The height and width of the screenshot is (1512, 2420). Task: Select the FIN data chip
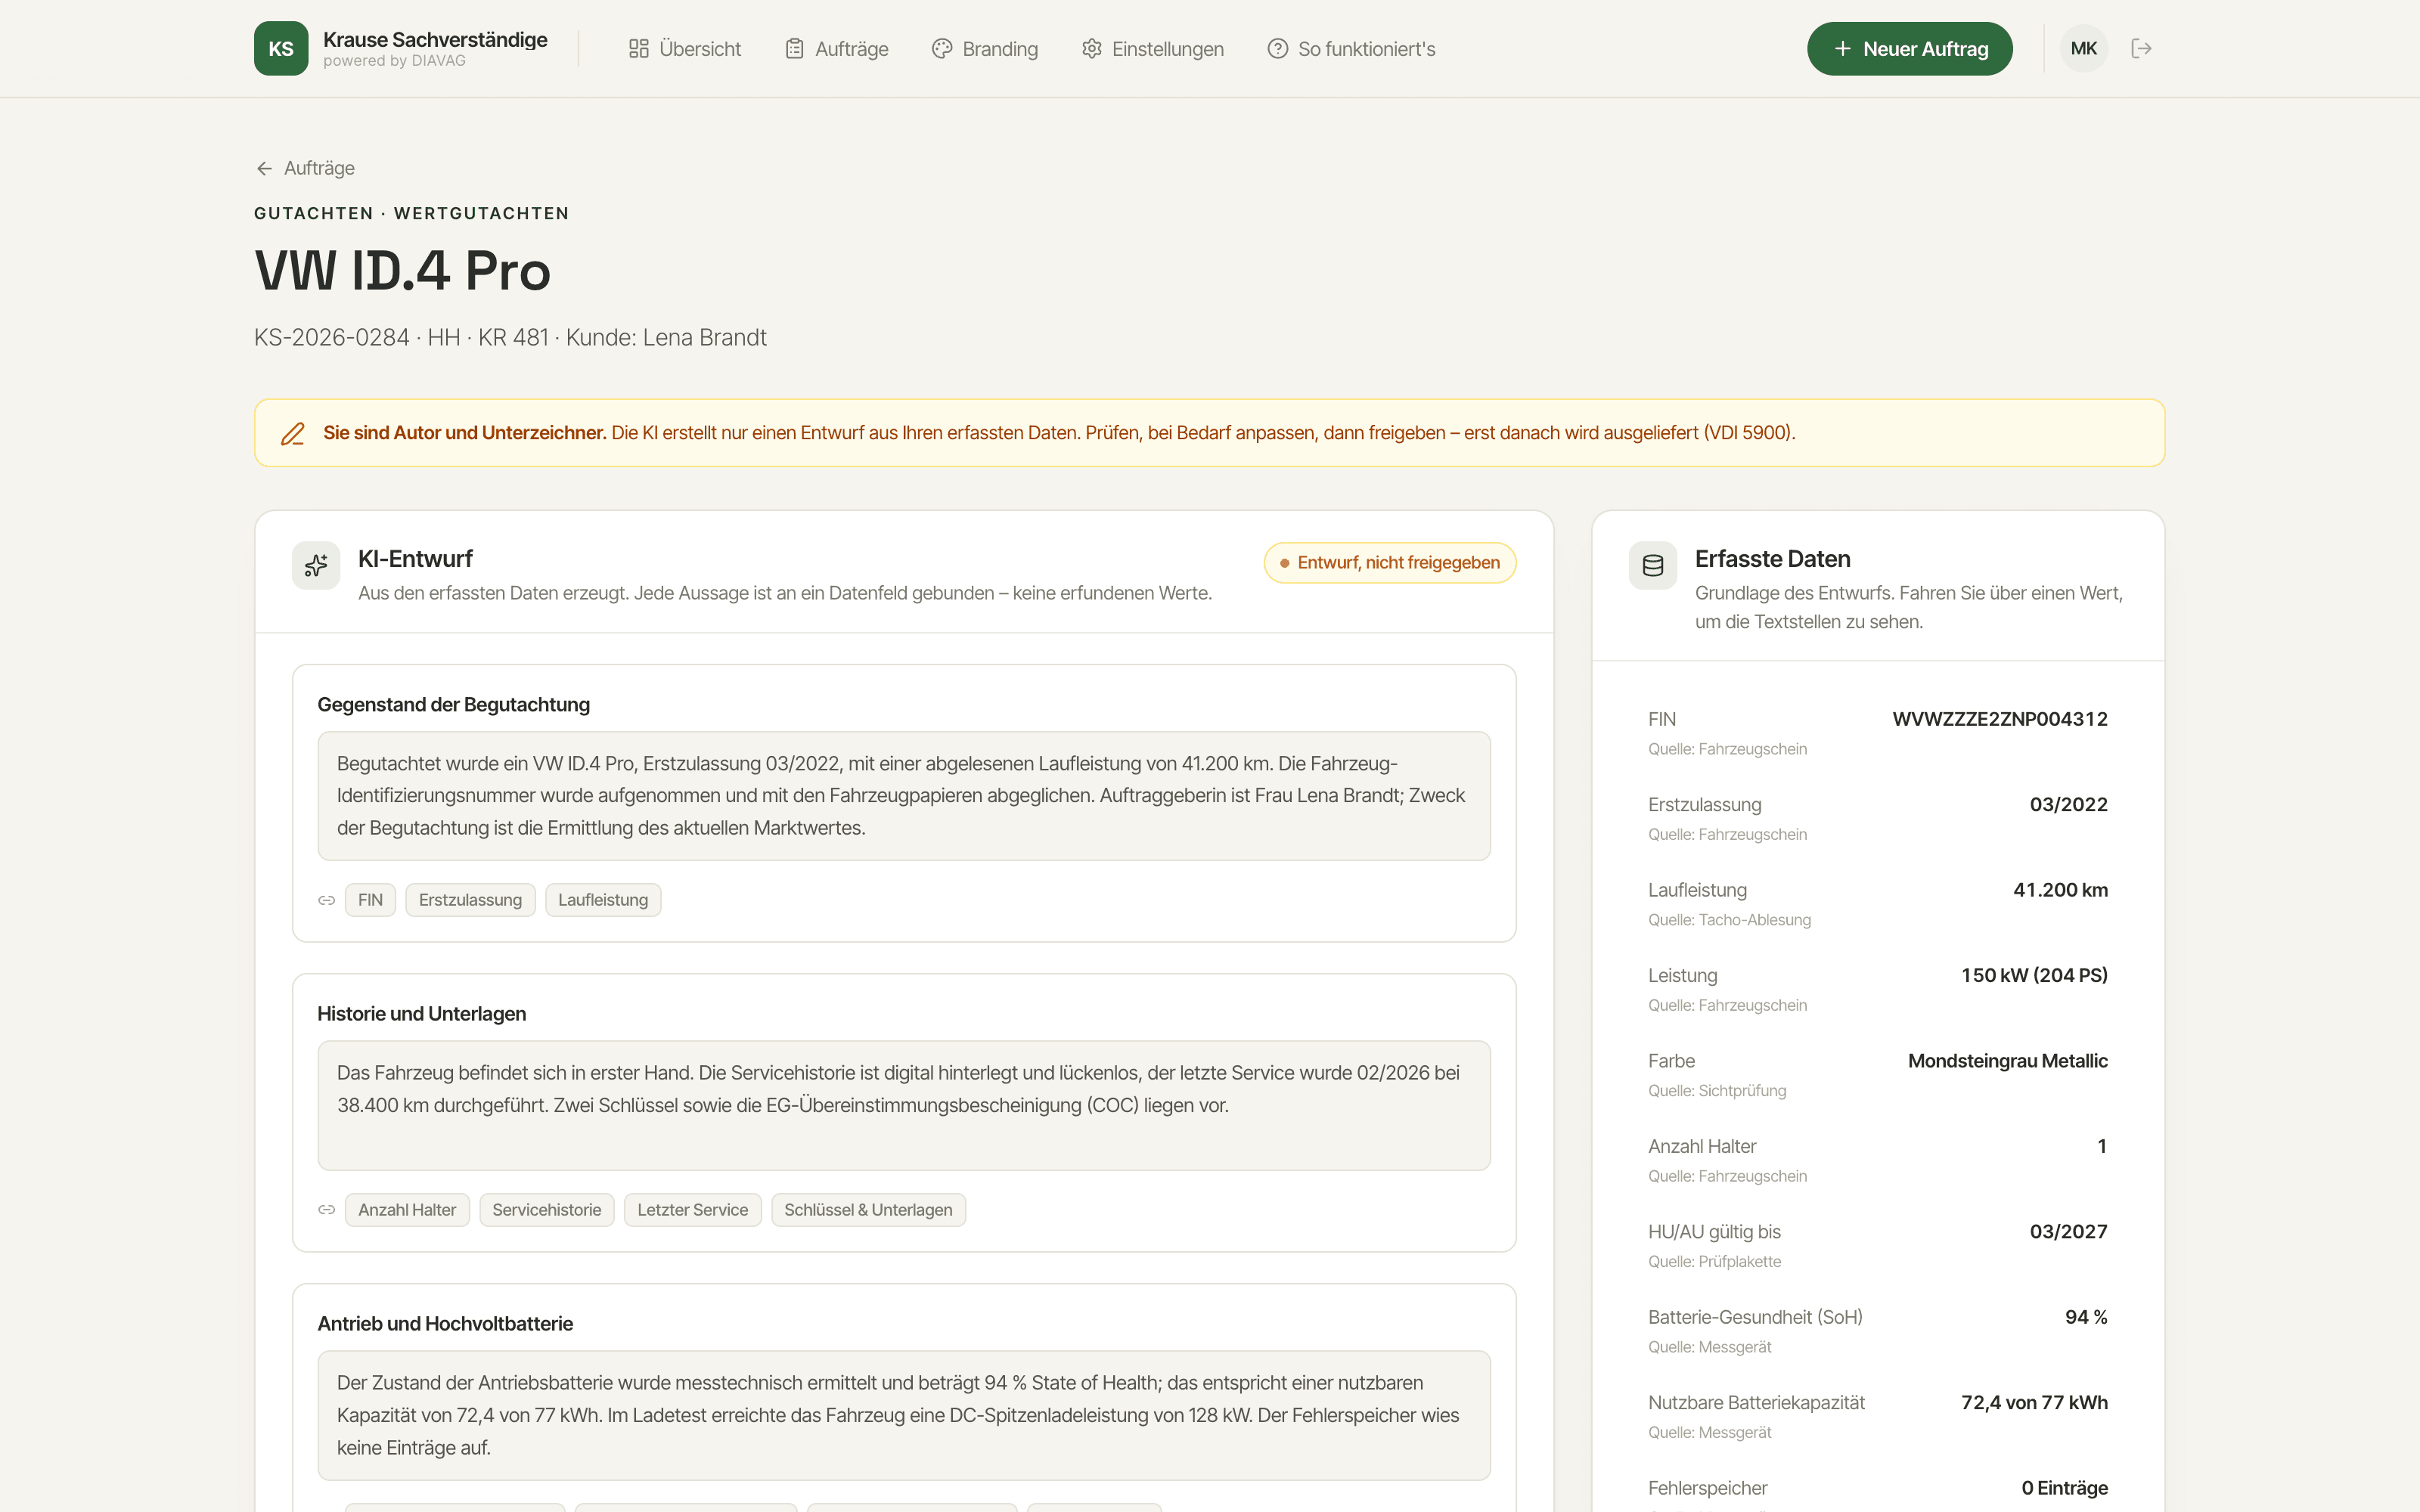(x=370, y=900)
